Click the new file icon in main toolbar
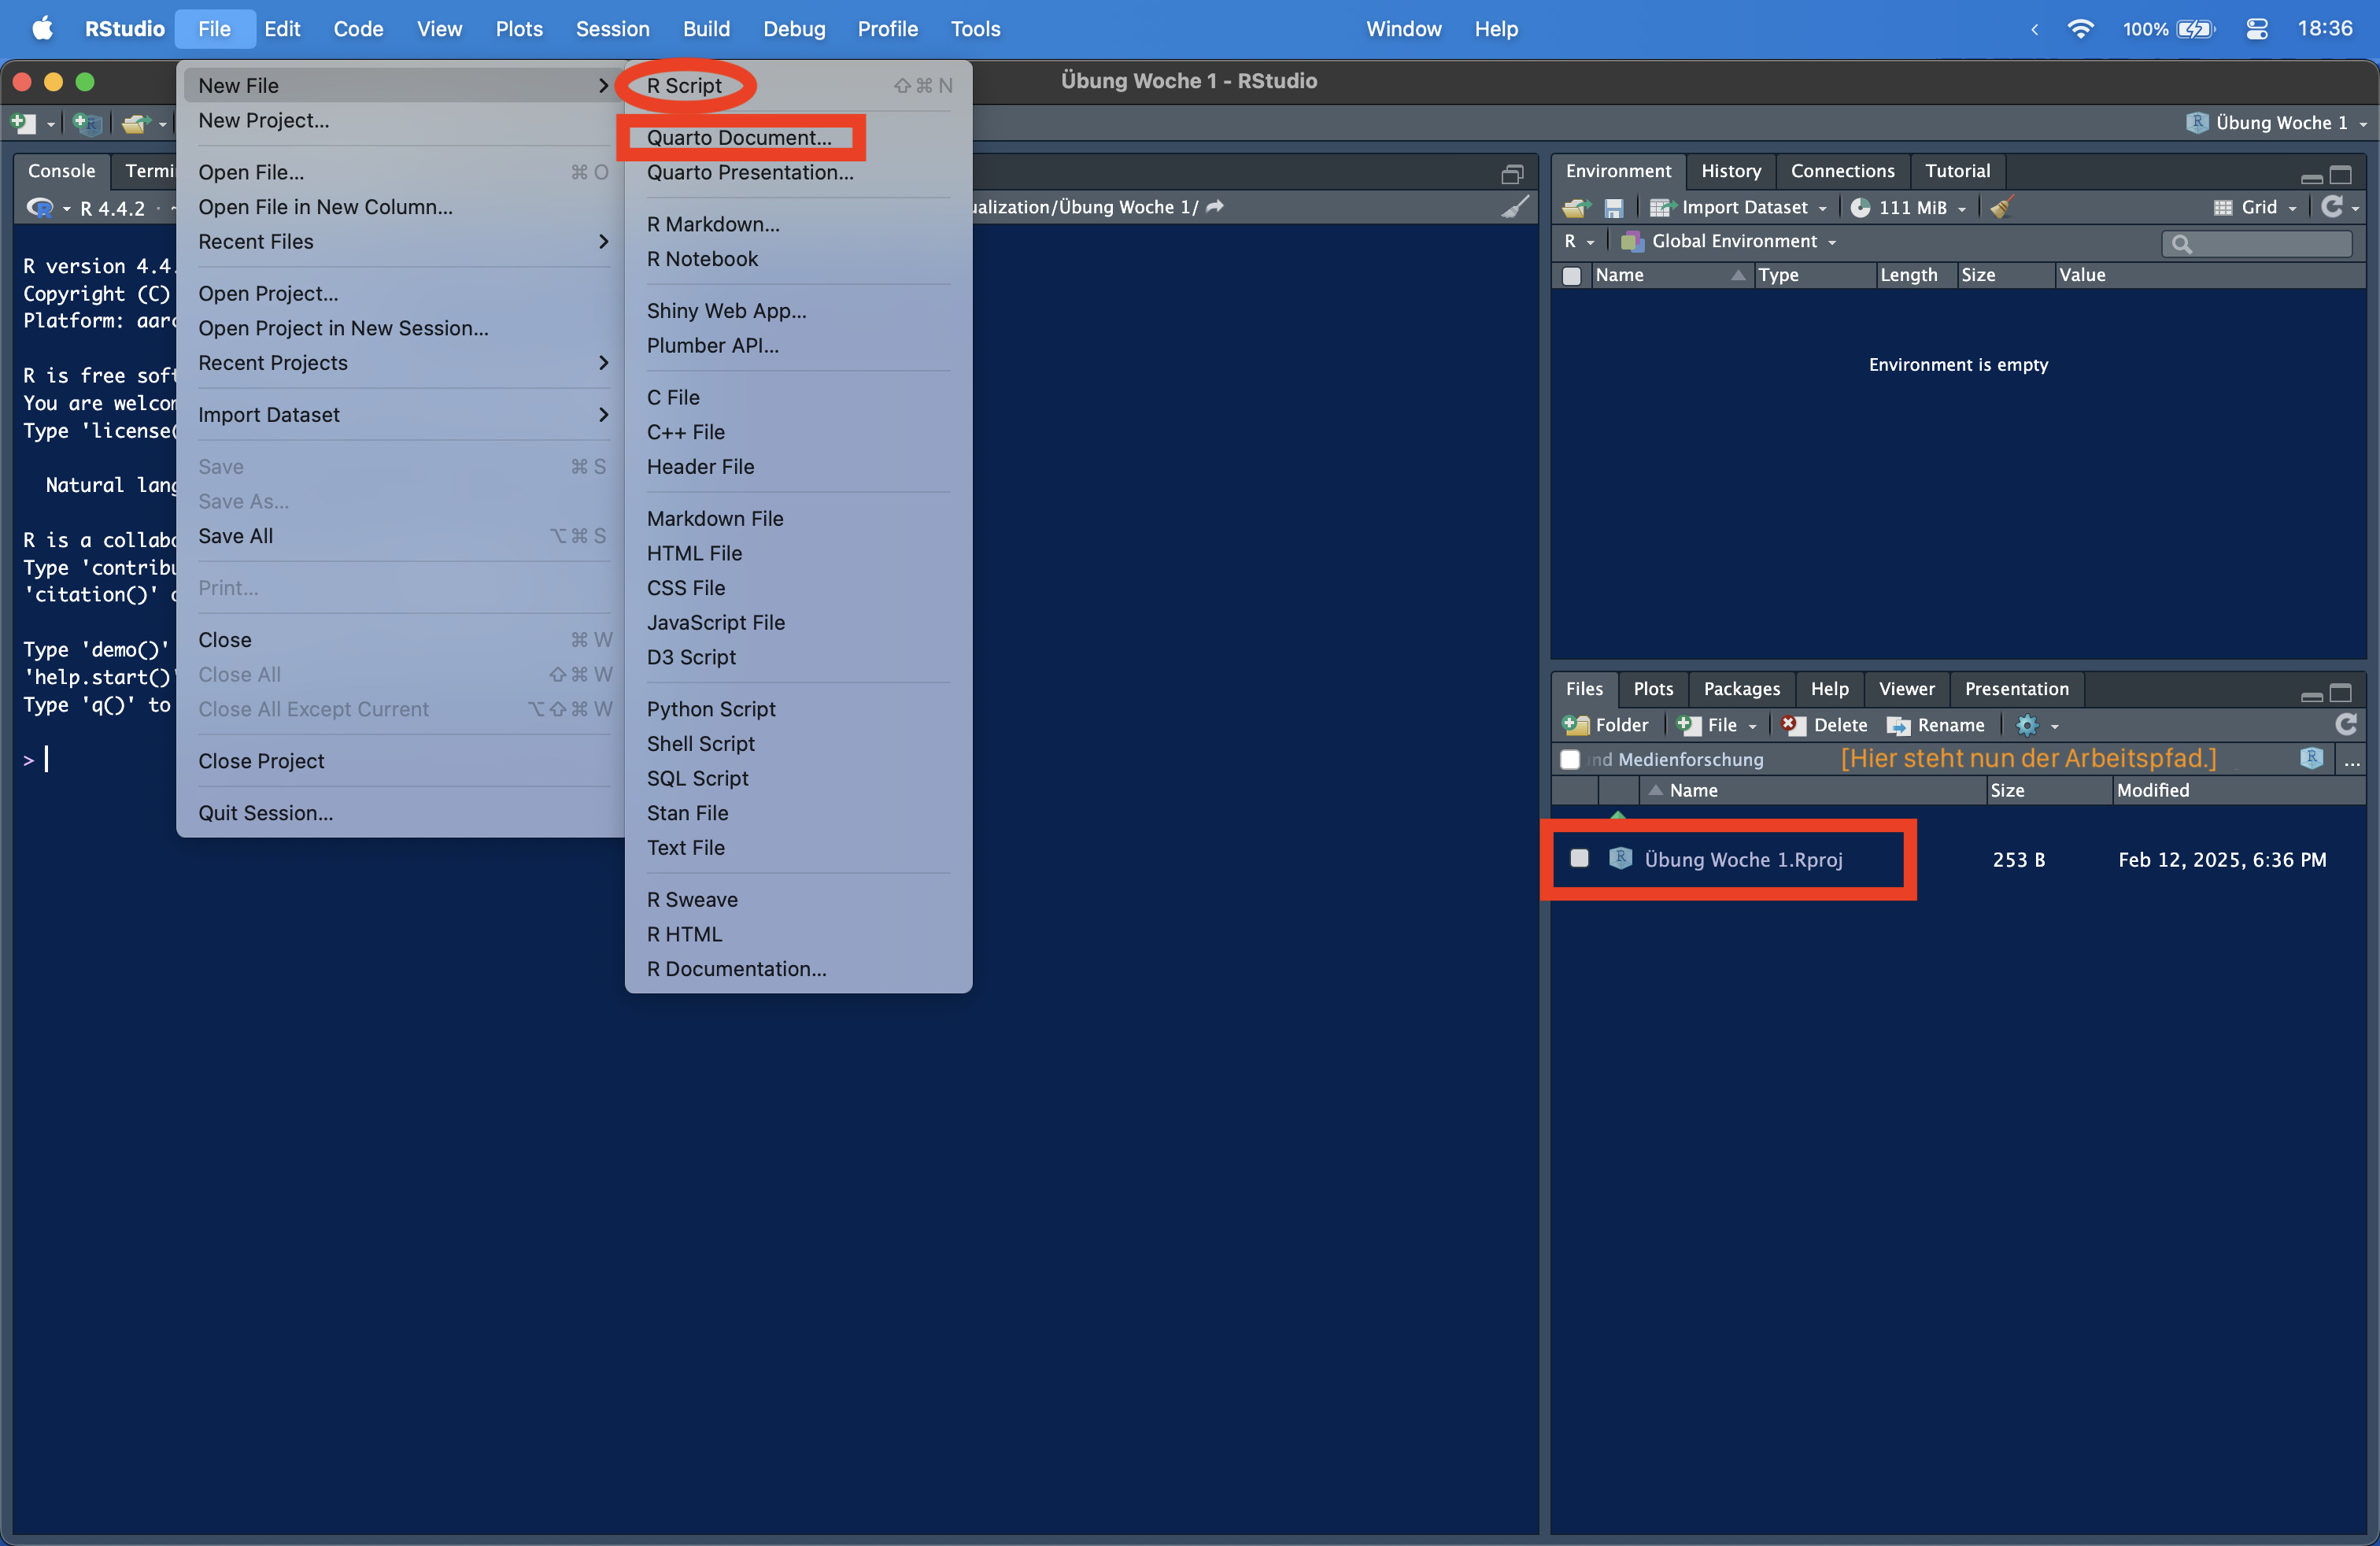The width and height of the screenshot is (2380, 1546). (22, 123)
